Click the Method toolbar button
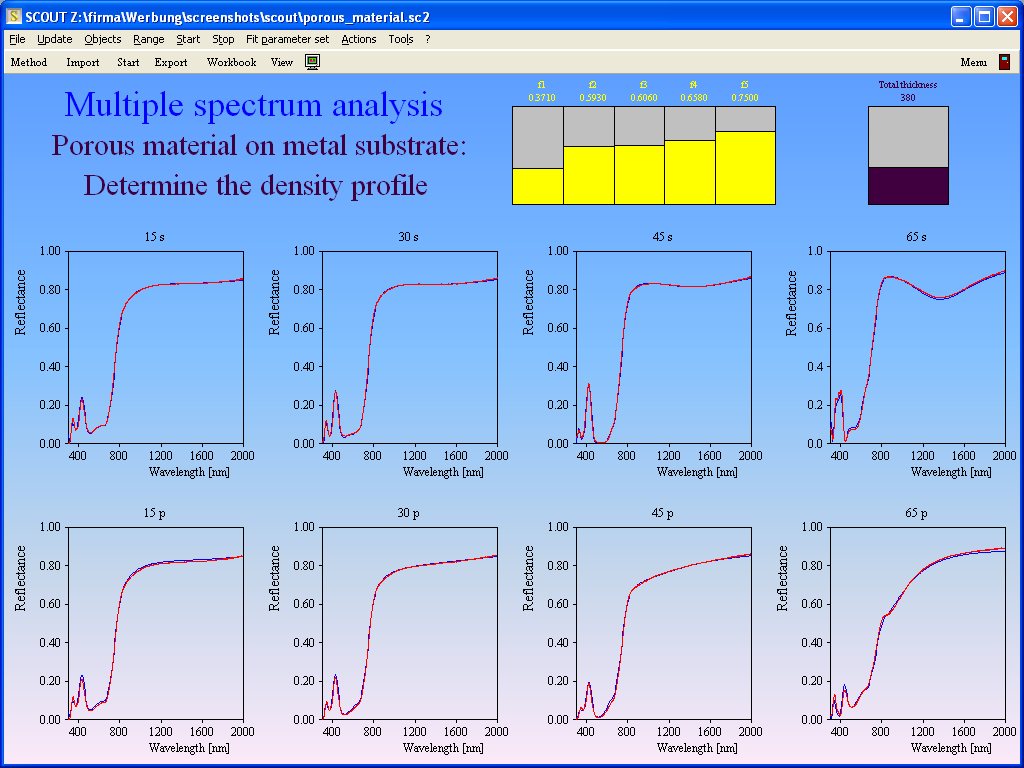Screen dimensions: 1024x768 point(29,62)
